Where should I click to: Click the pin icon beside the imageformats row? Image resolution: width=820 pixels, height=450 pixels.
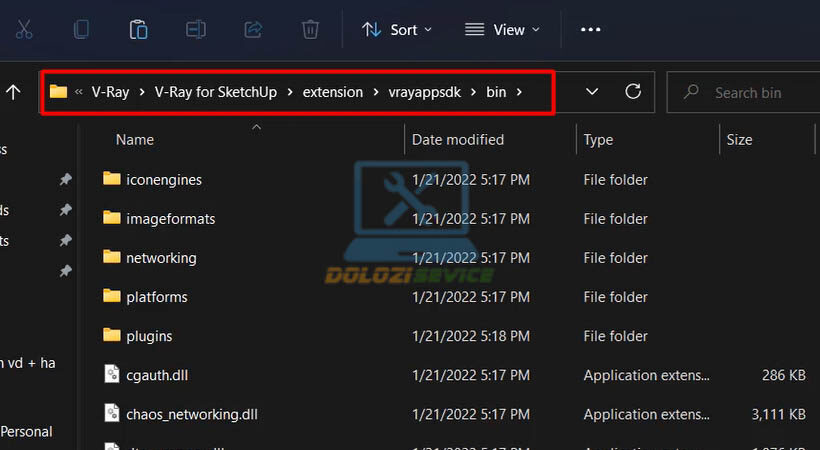[x=65, y=210]
